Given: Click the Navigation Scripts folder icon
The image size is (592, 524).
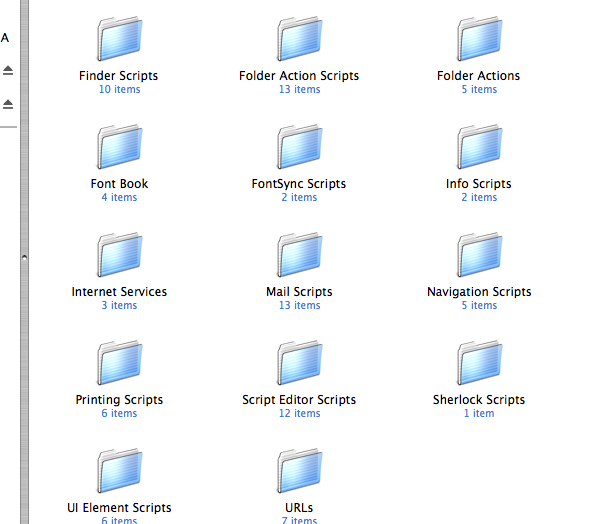Looking at the screenshot, I should point(479,254).
